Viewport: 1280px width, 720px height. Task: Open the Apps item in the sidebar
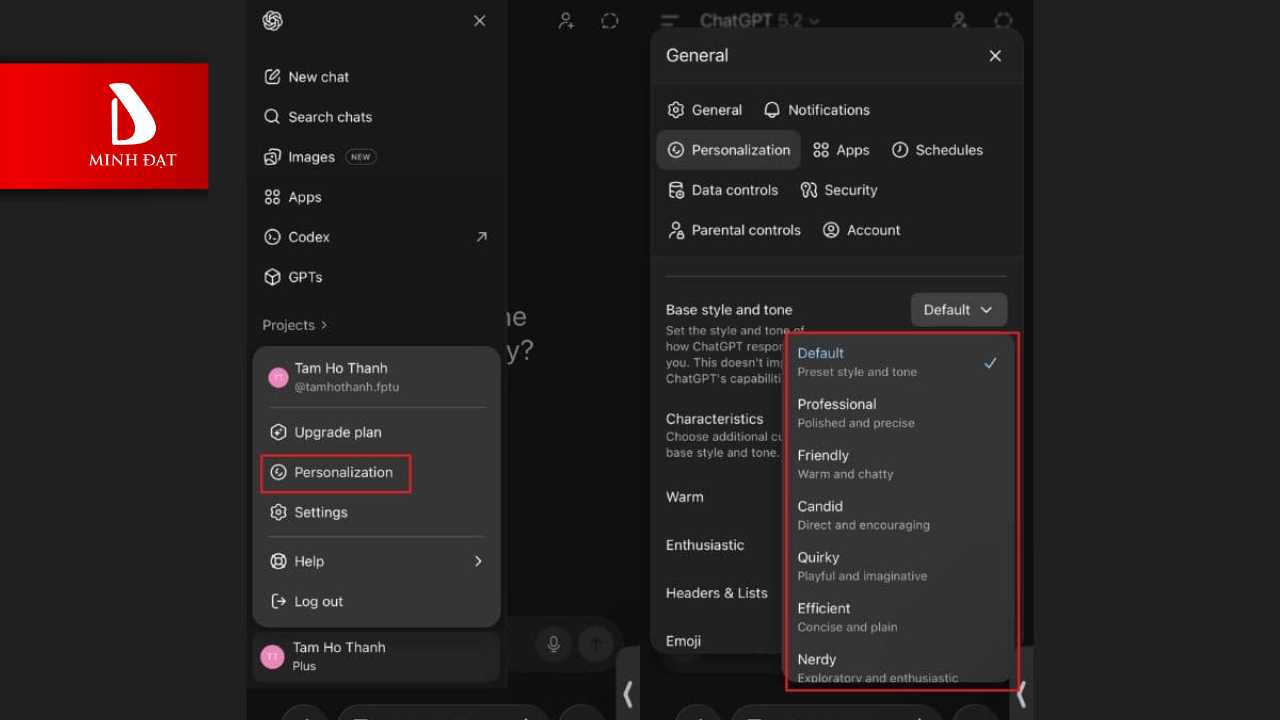304,197
